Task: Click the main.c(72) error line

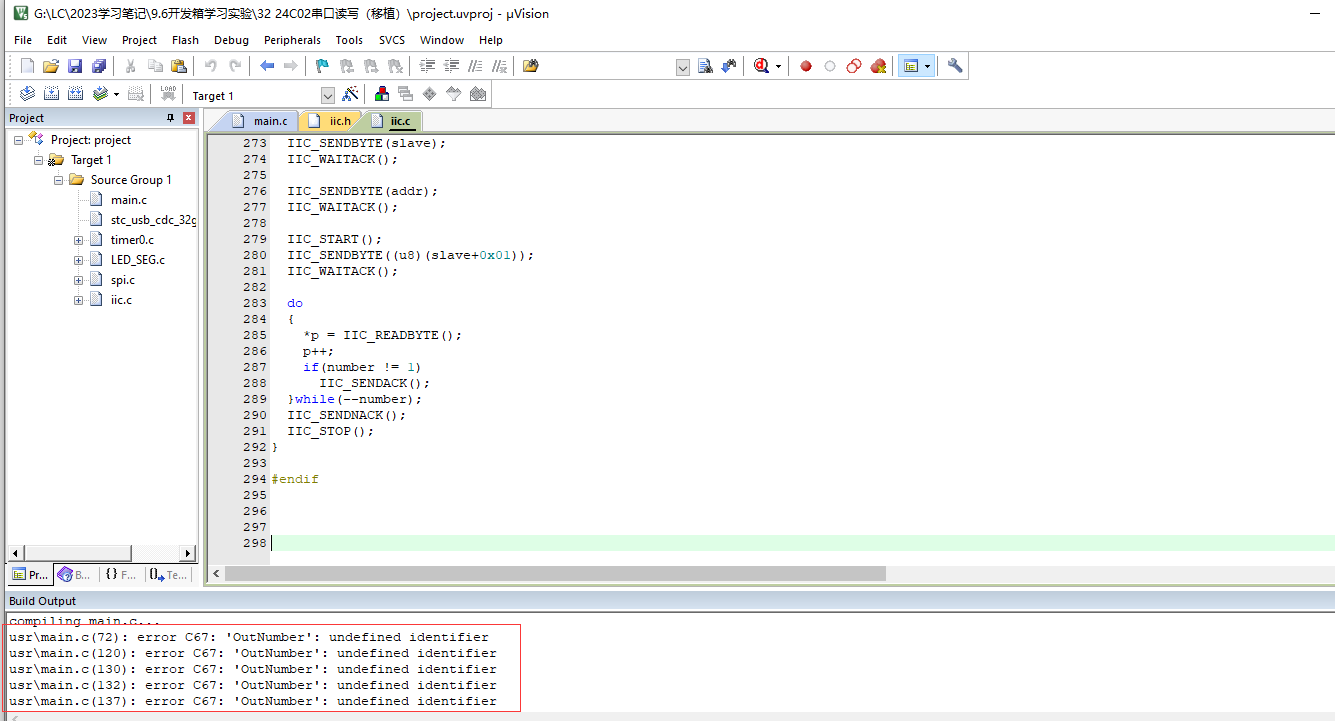Action: 249,637
